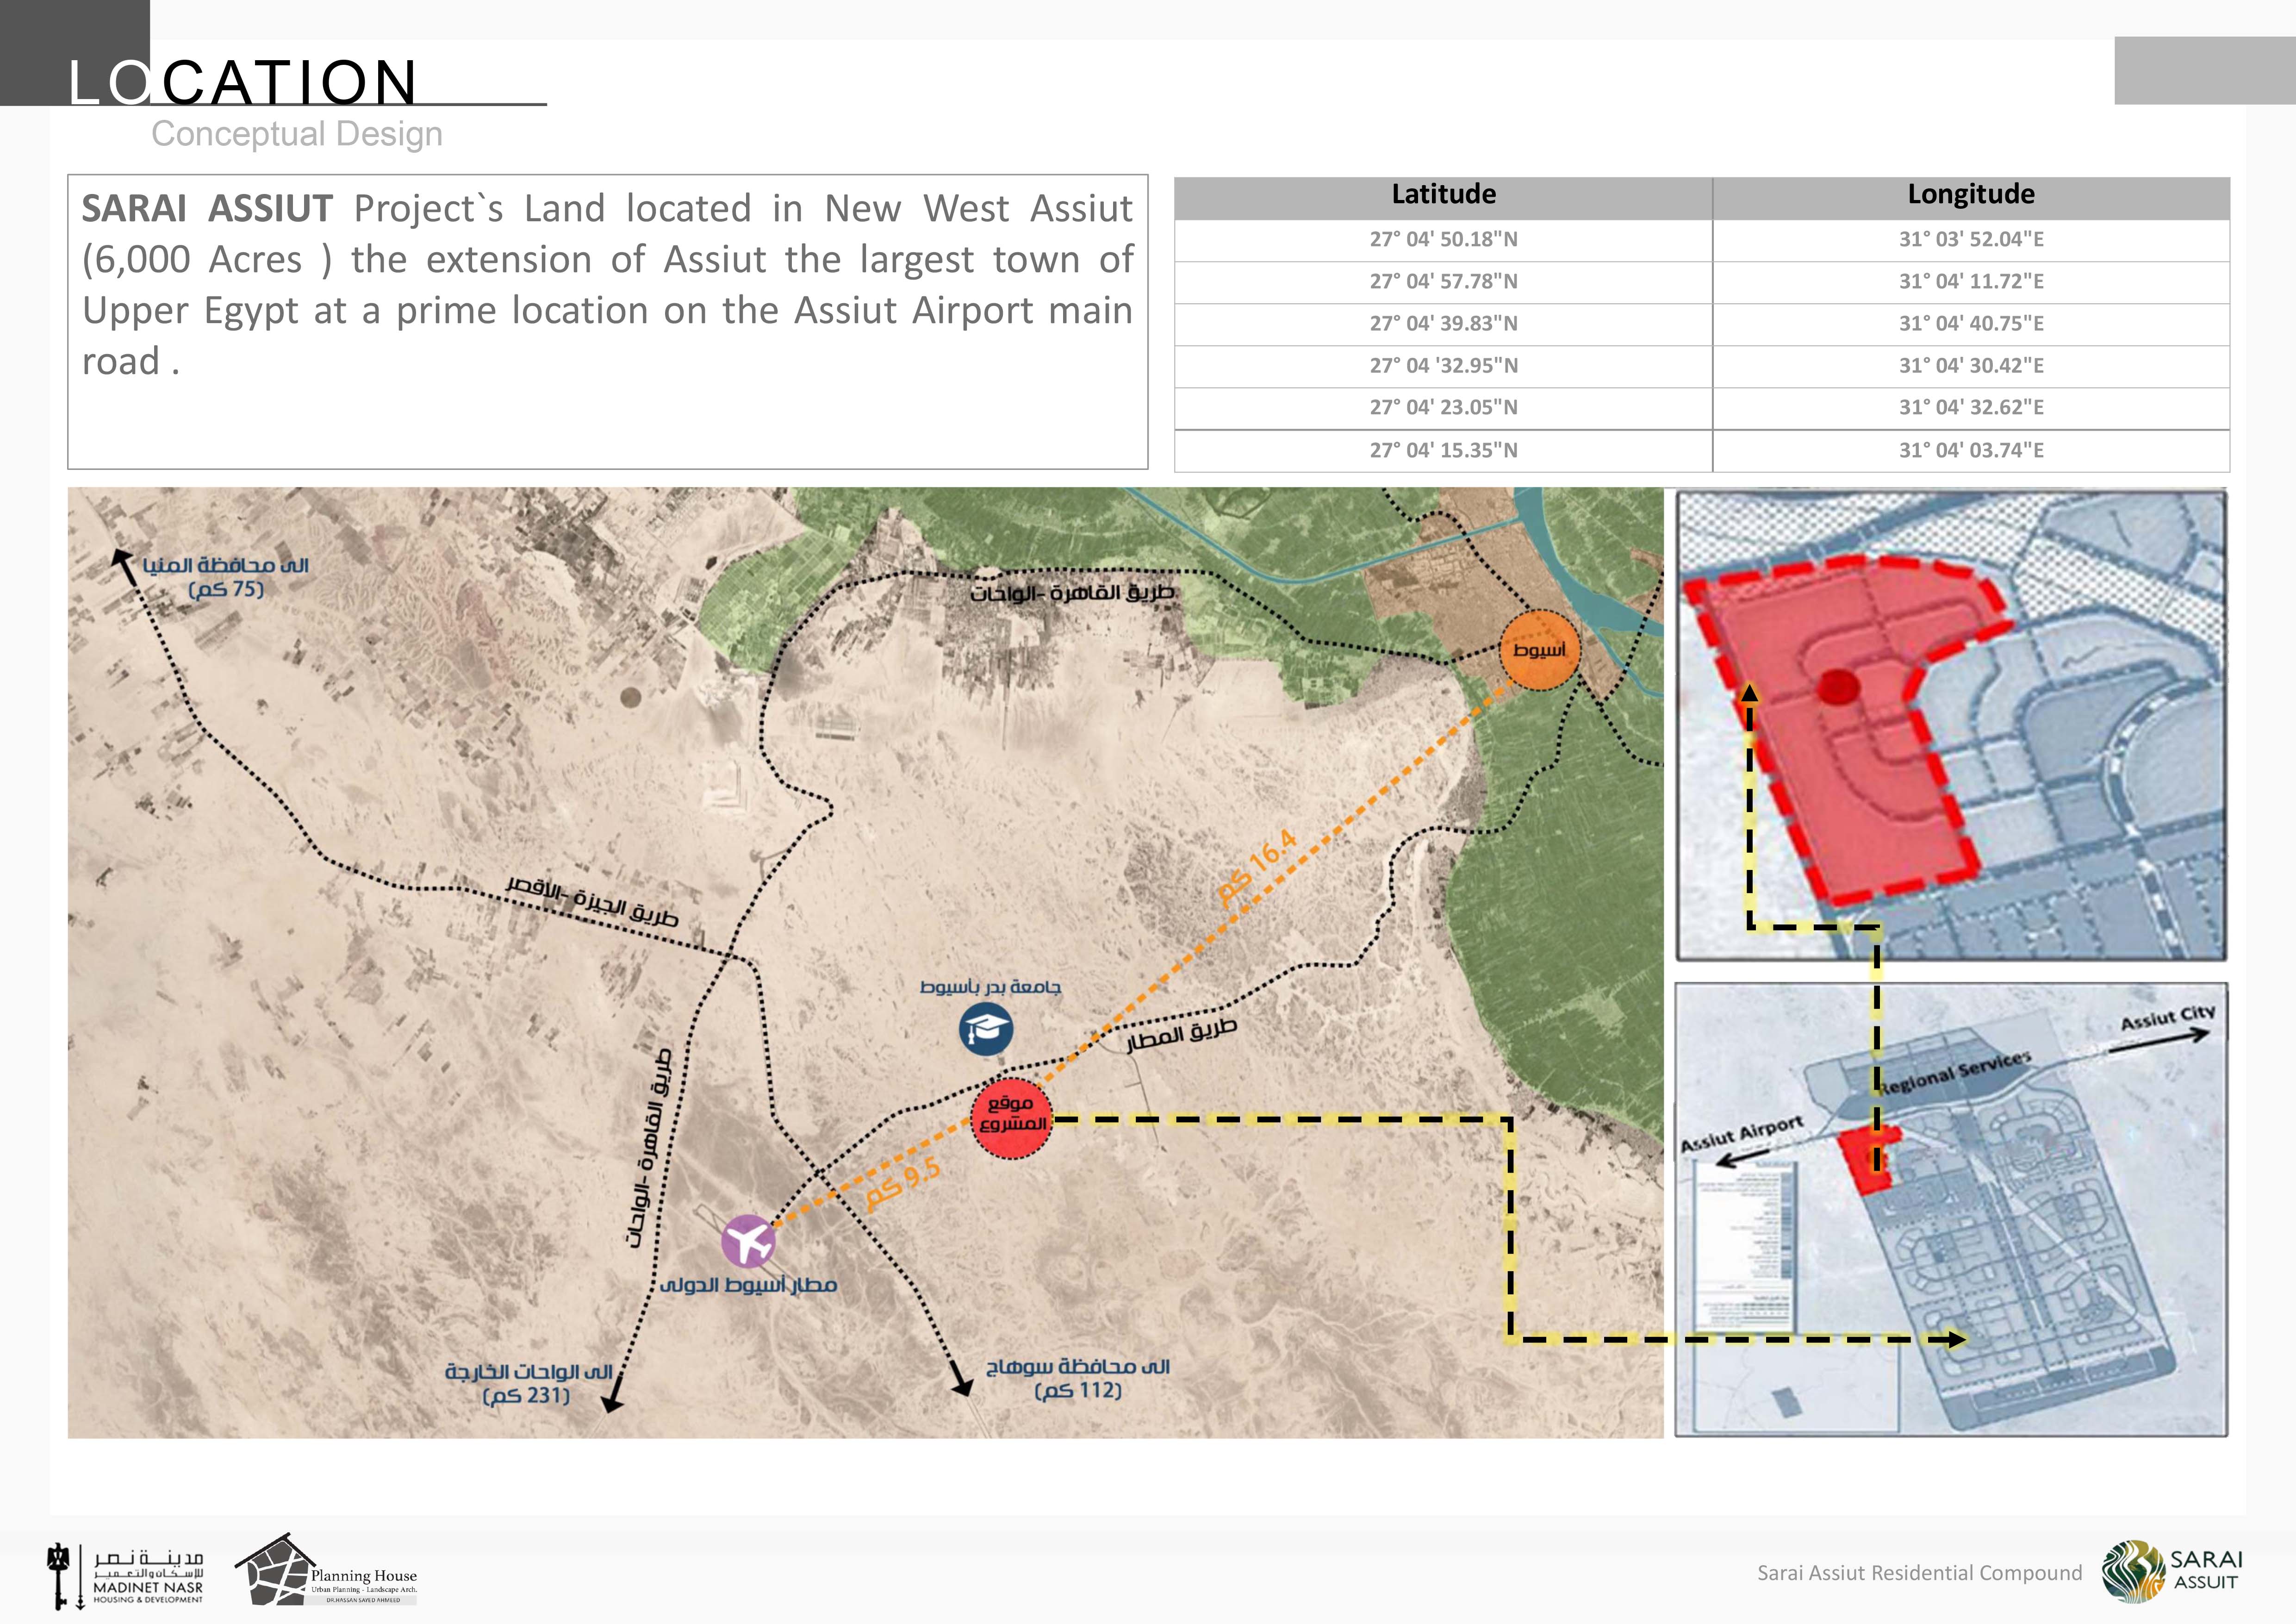
Task: Select longitude cell 31° 04' 32.62"E
Action: coord(1971,408)
